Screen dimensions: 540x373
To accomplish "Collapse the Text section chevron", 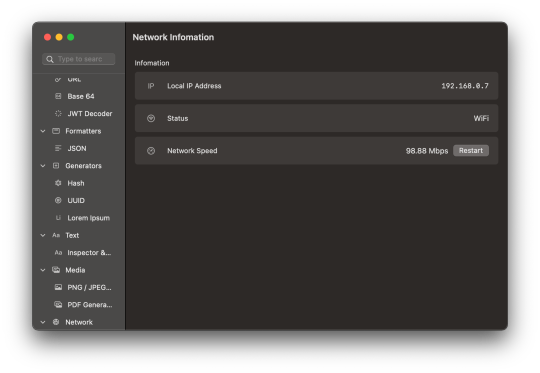I will tap(43, 235).
